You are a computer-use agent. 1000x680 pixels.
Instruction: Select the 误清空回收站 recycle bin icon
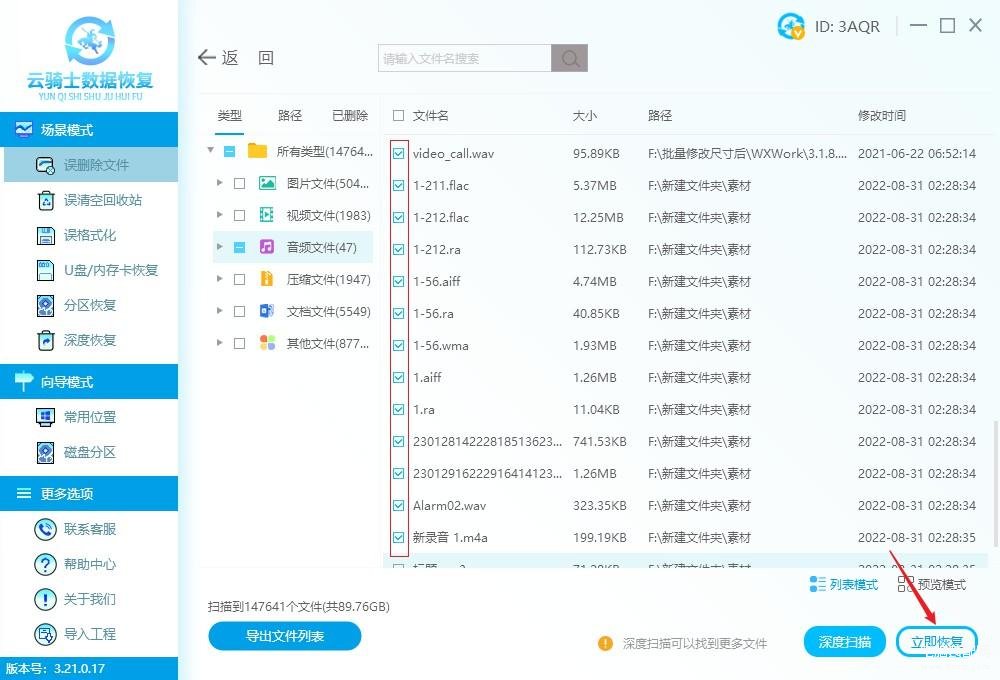(x=46, y=200)
